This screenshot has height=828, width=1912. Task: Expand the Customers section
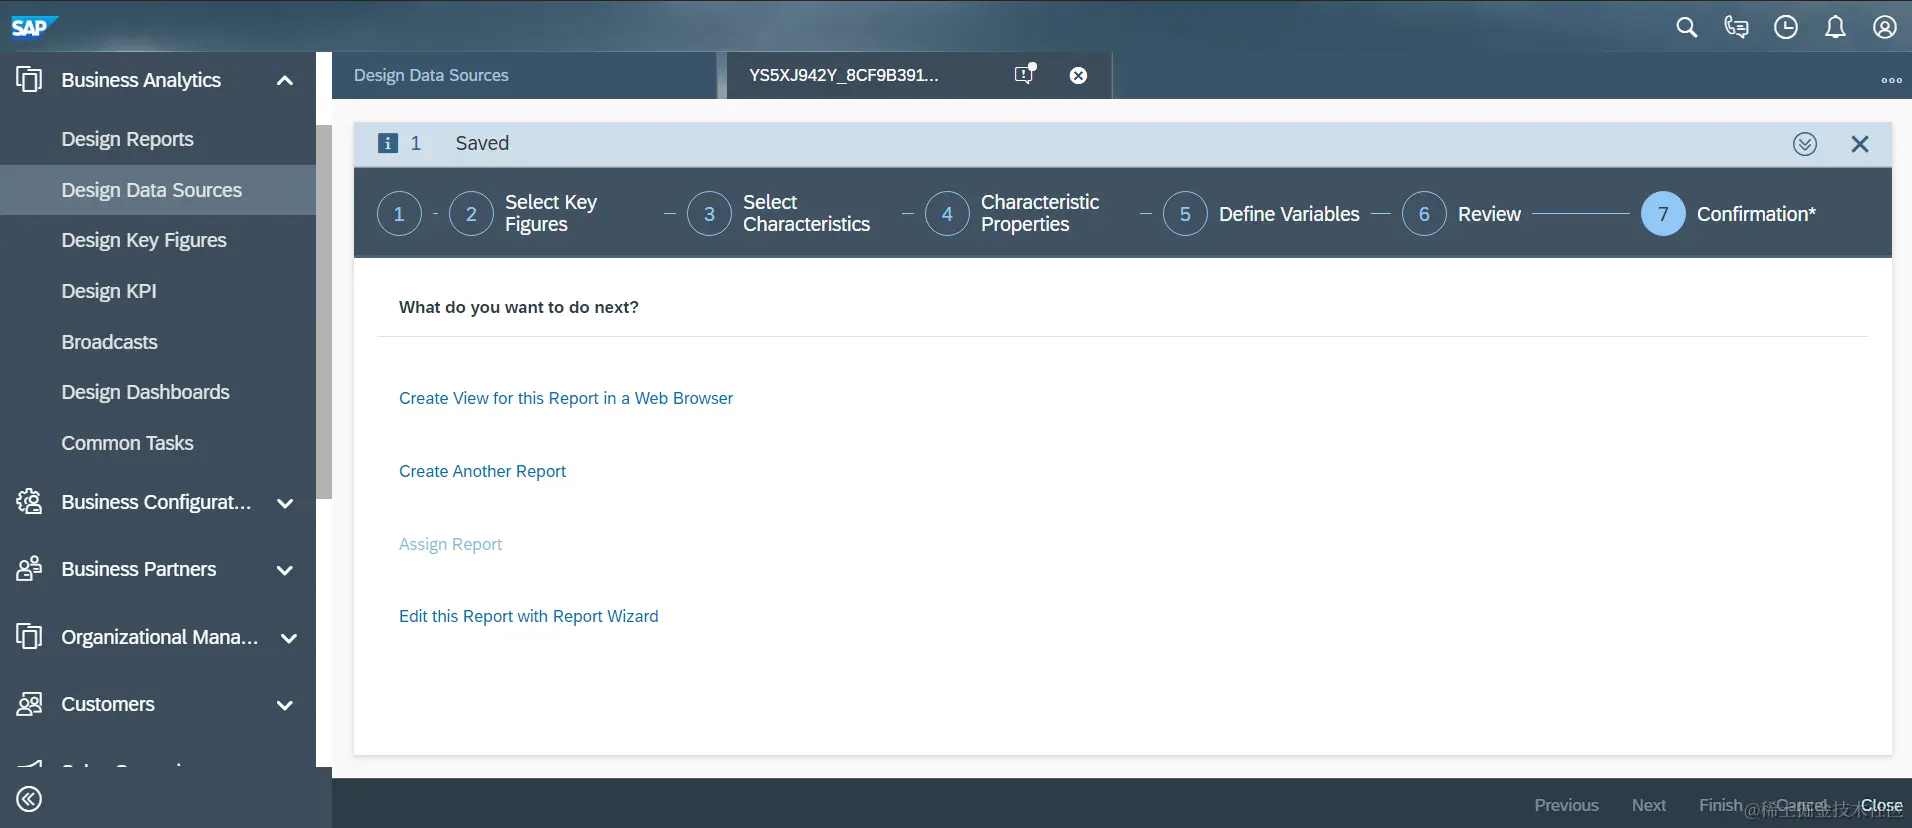pyautogui.click(x=285, y=705)
